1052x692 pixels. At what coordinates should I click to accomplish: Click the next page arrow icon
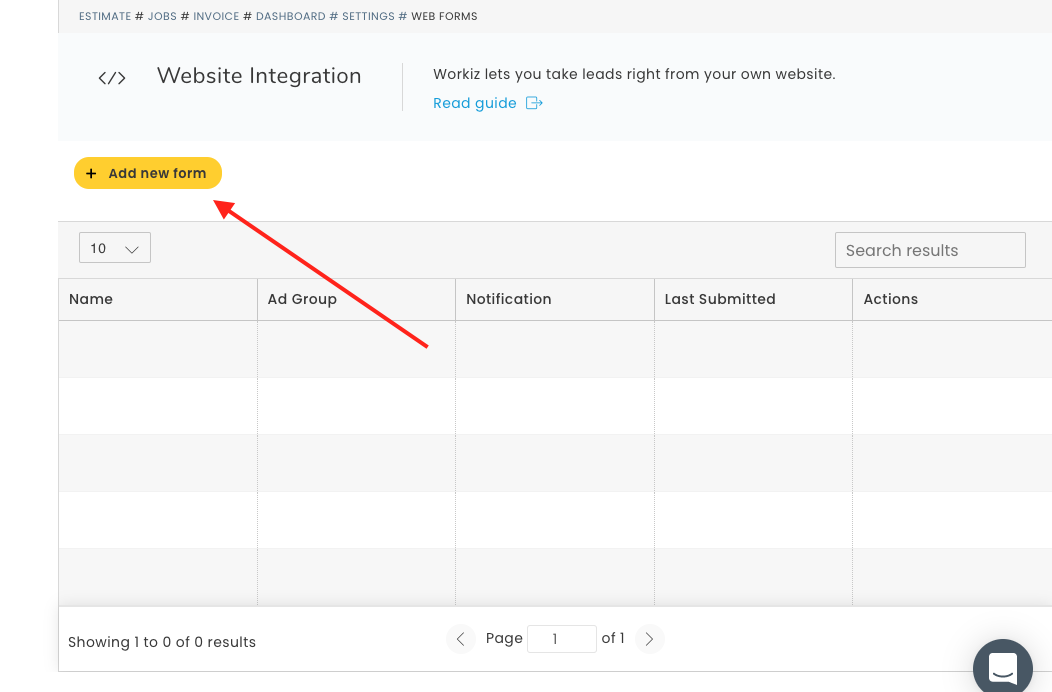pos(649,638)
